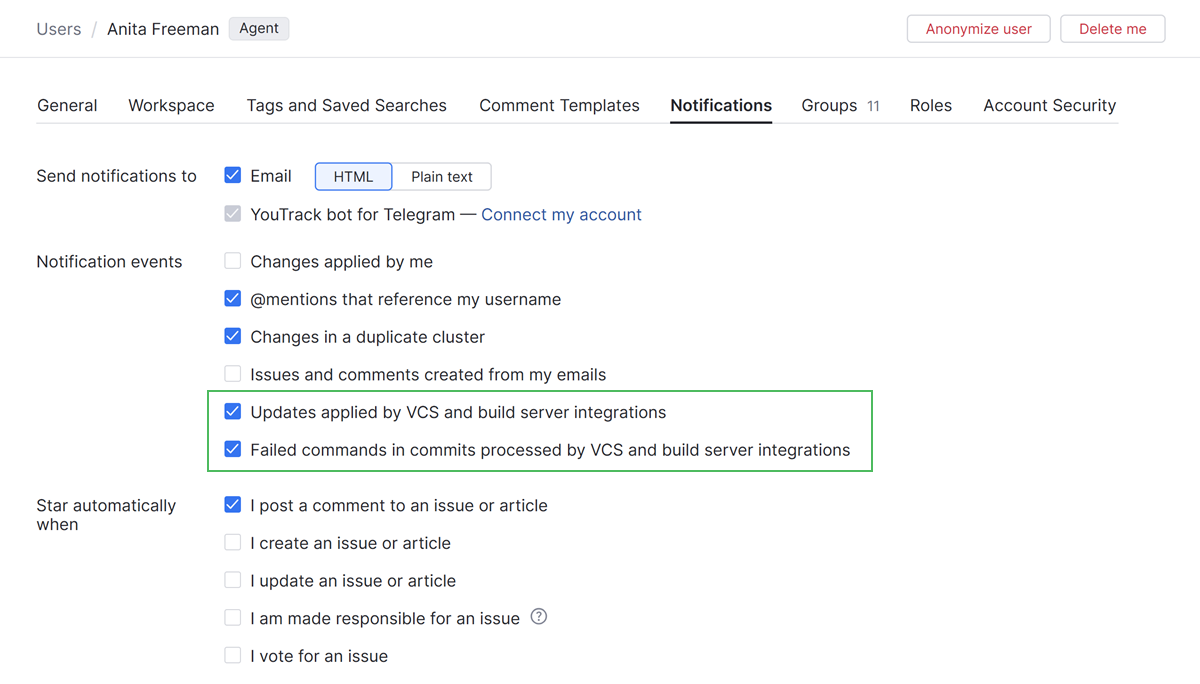This screenshot has width=1200, height=684.
Task: Click the Anonymize user button
Action: click(x=978, y=29)
